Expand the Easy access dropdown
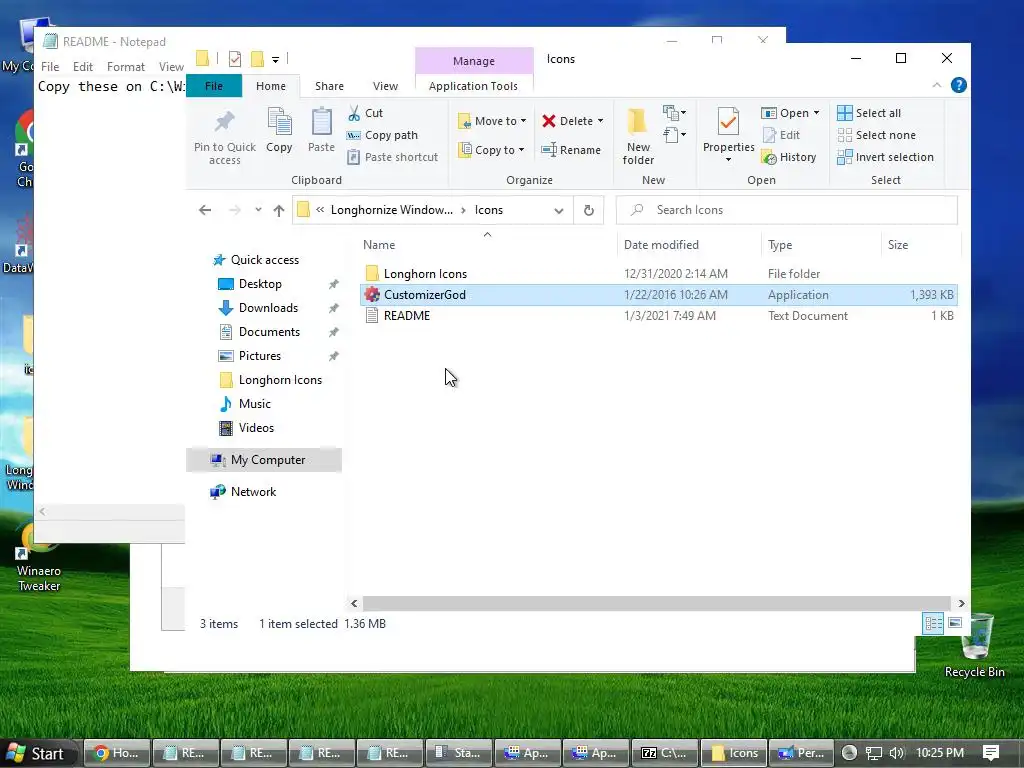Screen dimensions: 1024x768 click(674, 135)
